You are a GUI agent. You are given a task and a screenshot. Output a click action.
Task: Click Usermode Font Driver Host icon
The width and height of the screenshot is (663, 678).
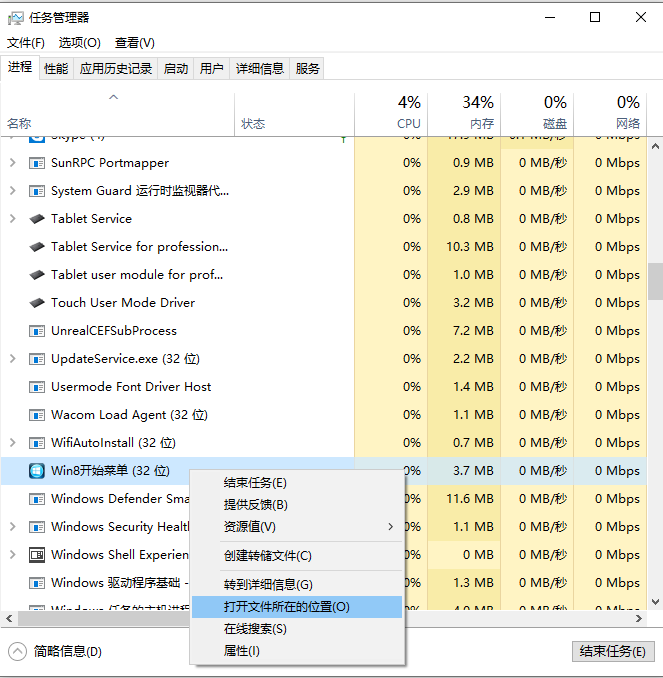click(37, 387)
